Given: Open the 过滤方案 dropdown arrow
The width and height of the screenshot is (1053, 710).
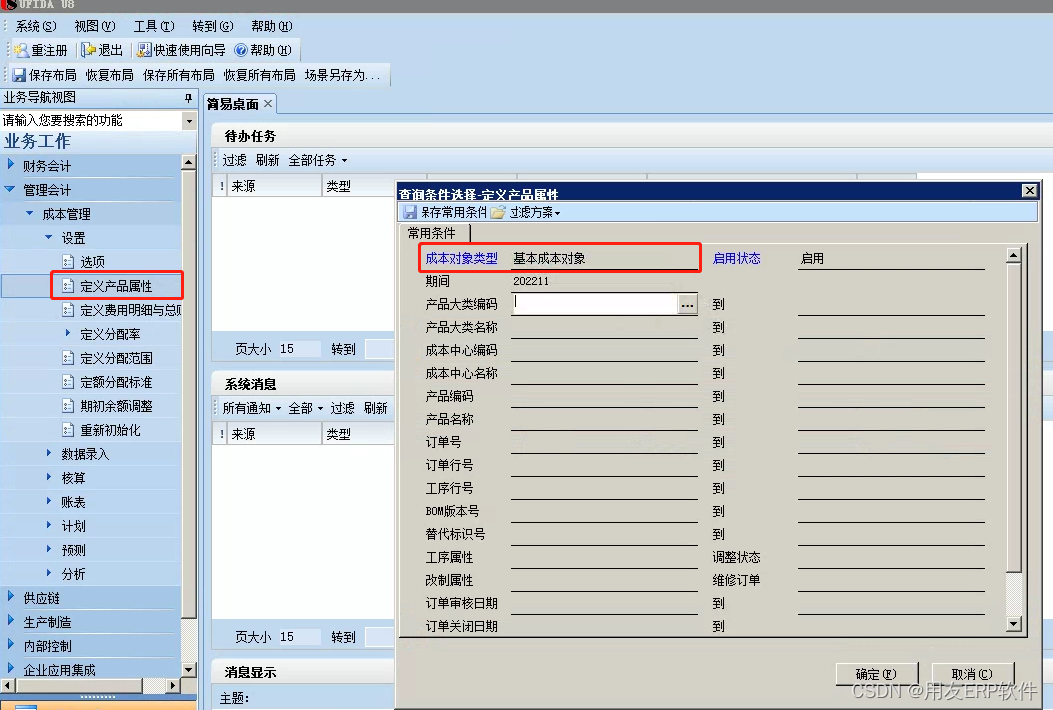Looking at the screenshot, I should [x=557, y=214].
